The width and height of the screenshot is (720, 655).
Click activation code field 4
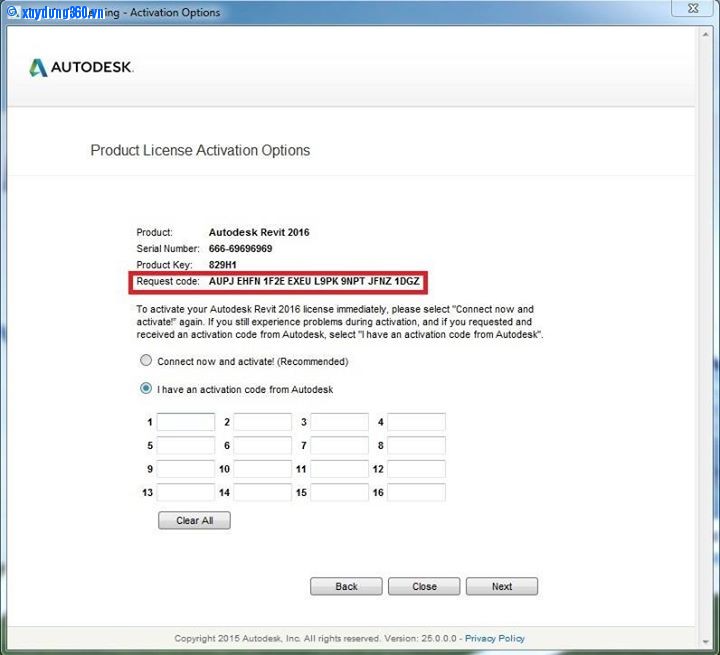[x=416, y=422]
